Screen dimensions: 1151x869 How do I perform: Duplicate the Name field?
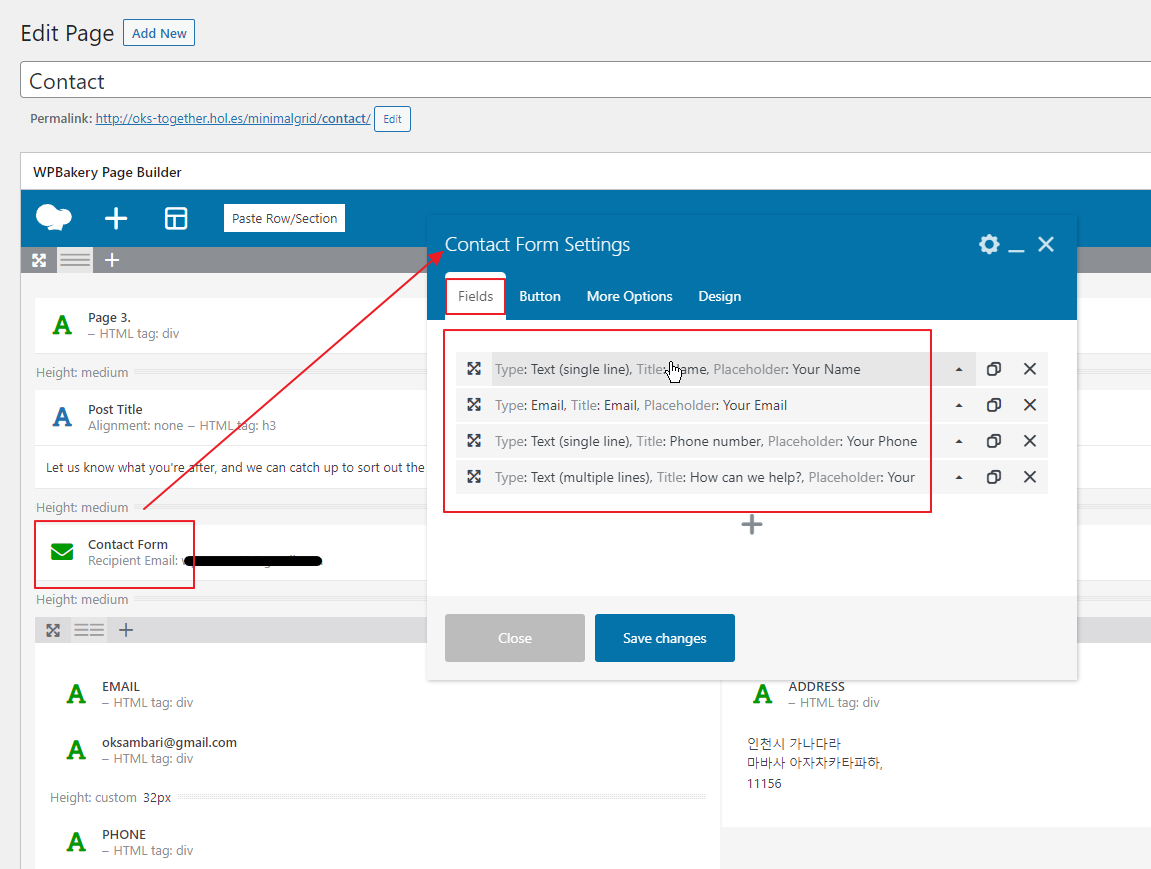point(994,368)
